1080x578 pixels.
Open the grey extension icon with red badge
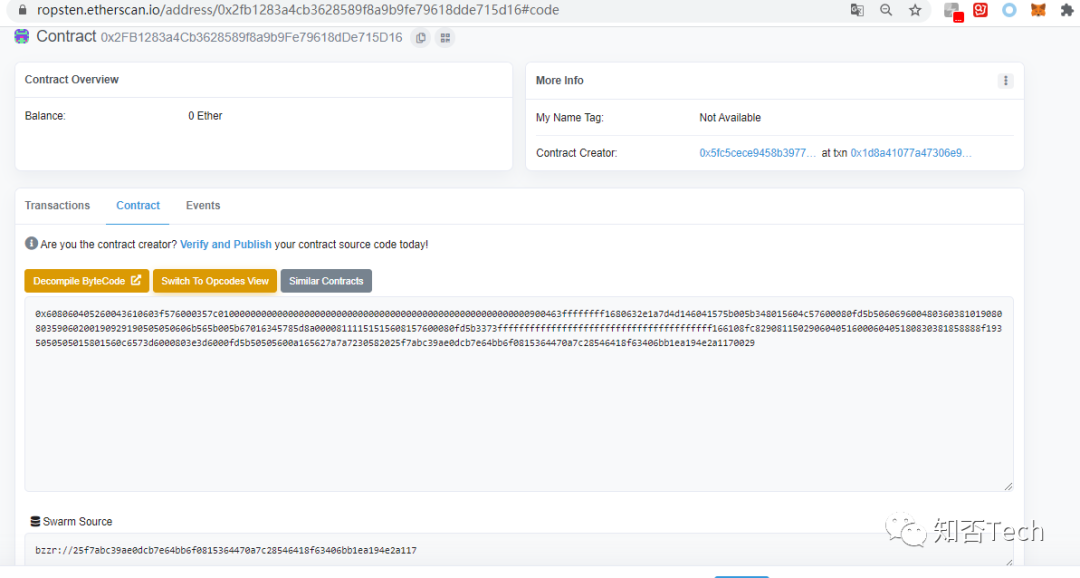click(953, 11)
